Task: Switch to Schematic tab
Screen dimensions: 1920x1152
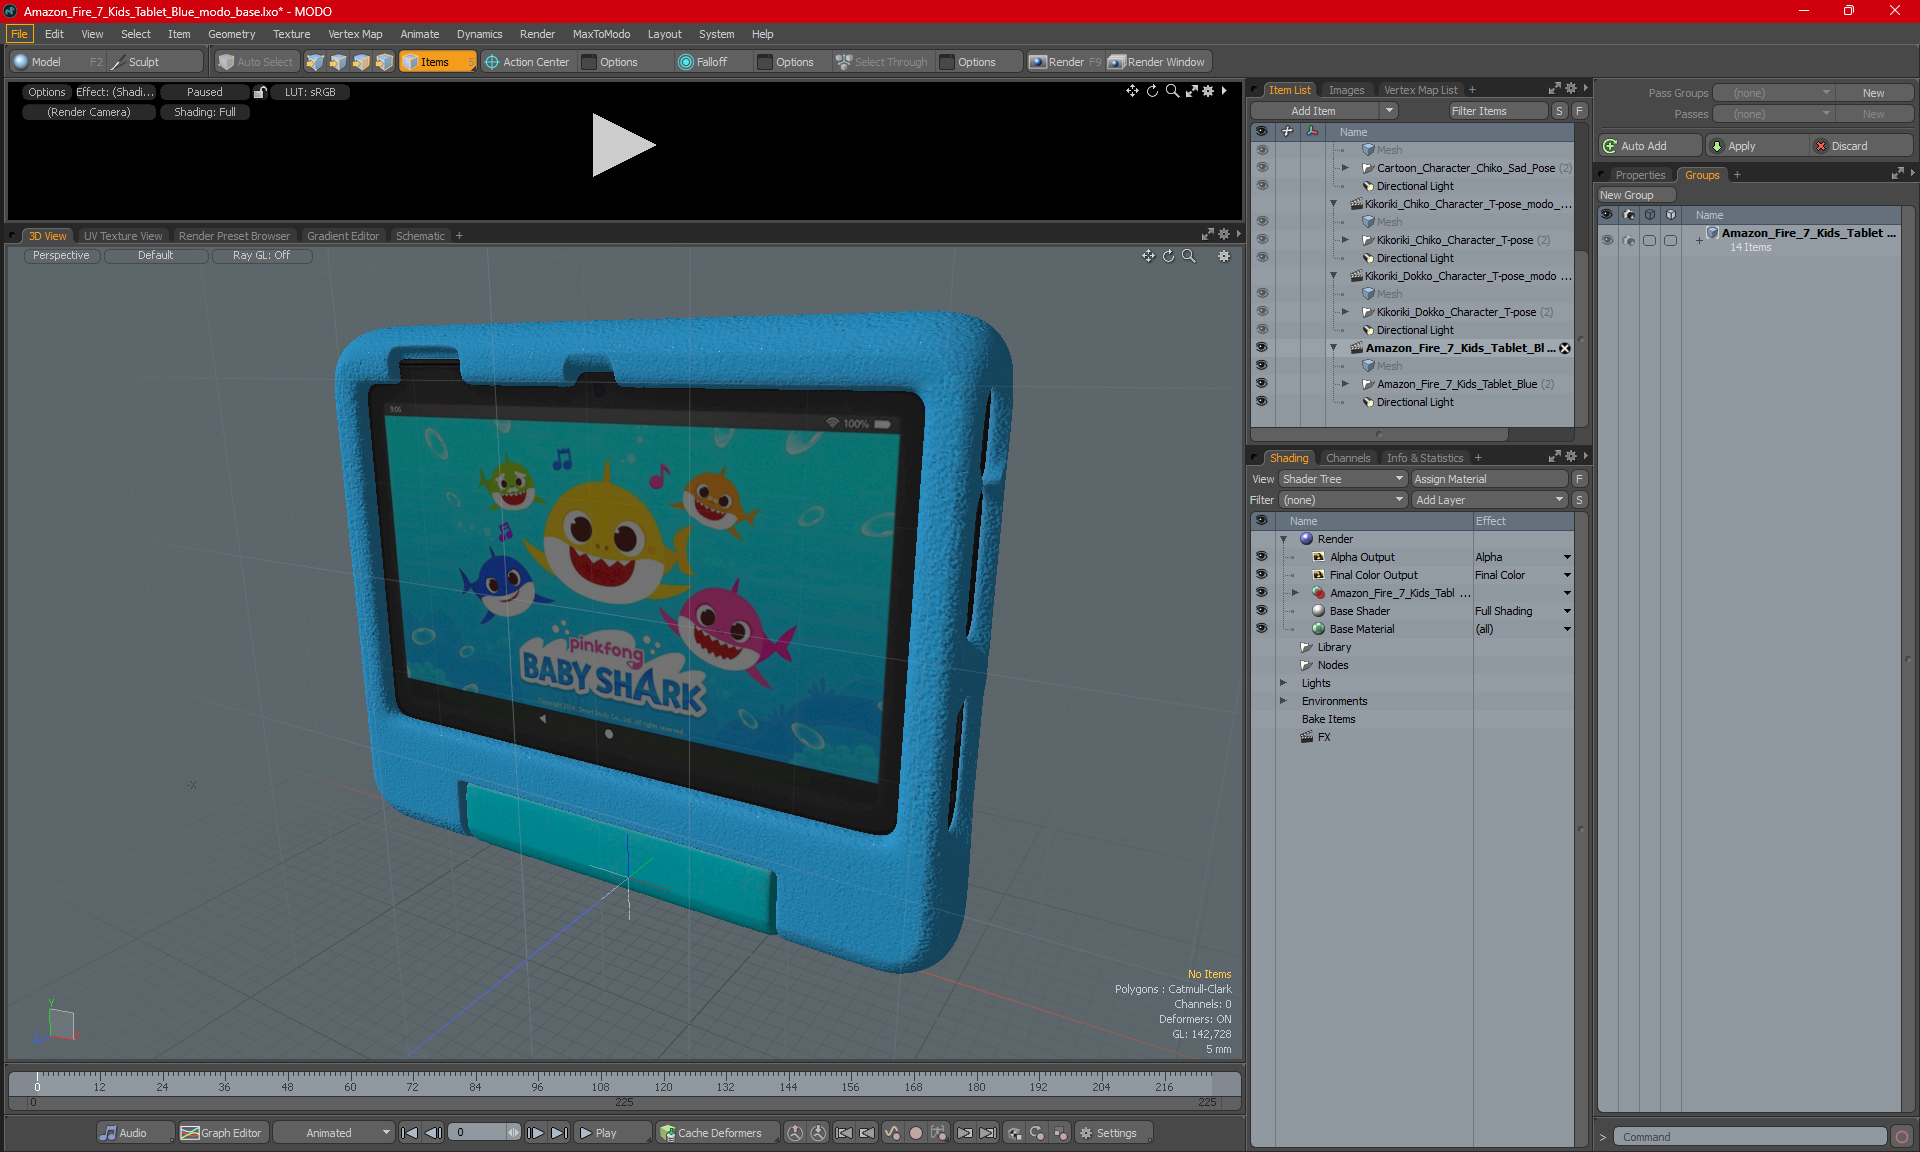Action: 420,236
